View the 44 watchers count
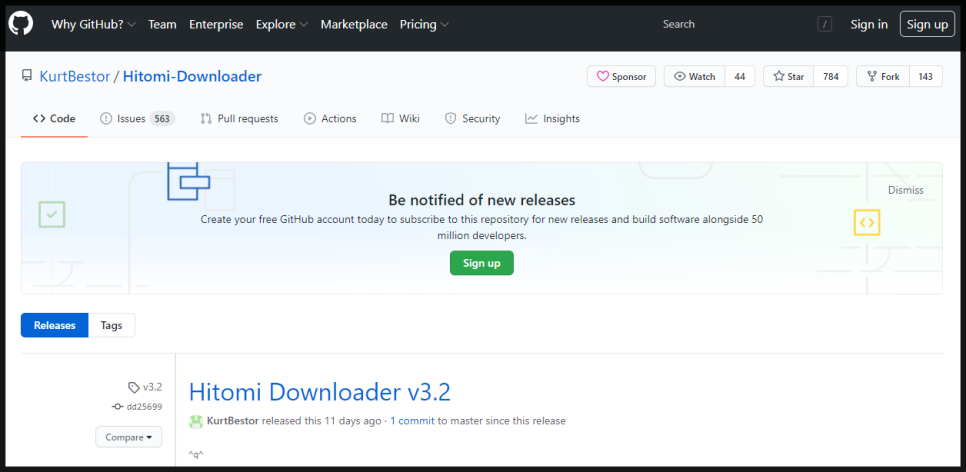This screenshot has height=472, width=966. [740, 76]
